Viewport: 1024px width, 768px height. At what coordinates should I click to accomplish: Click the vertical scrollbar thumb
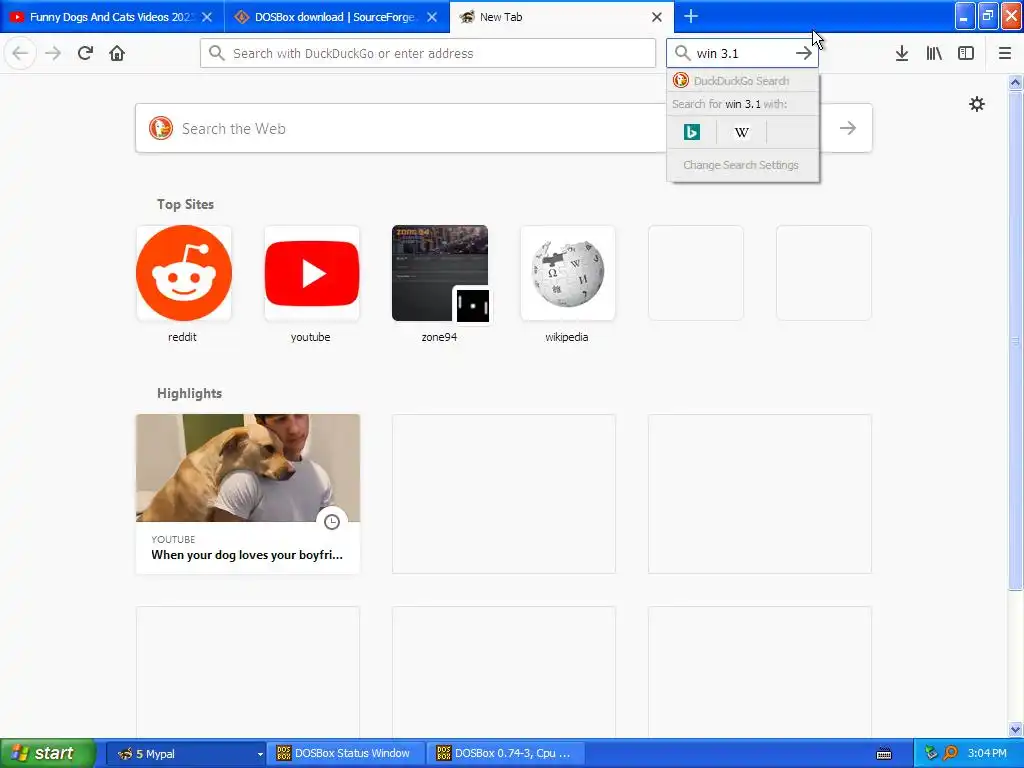tap(1015, 340)
